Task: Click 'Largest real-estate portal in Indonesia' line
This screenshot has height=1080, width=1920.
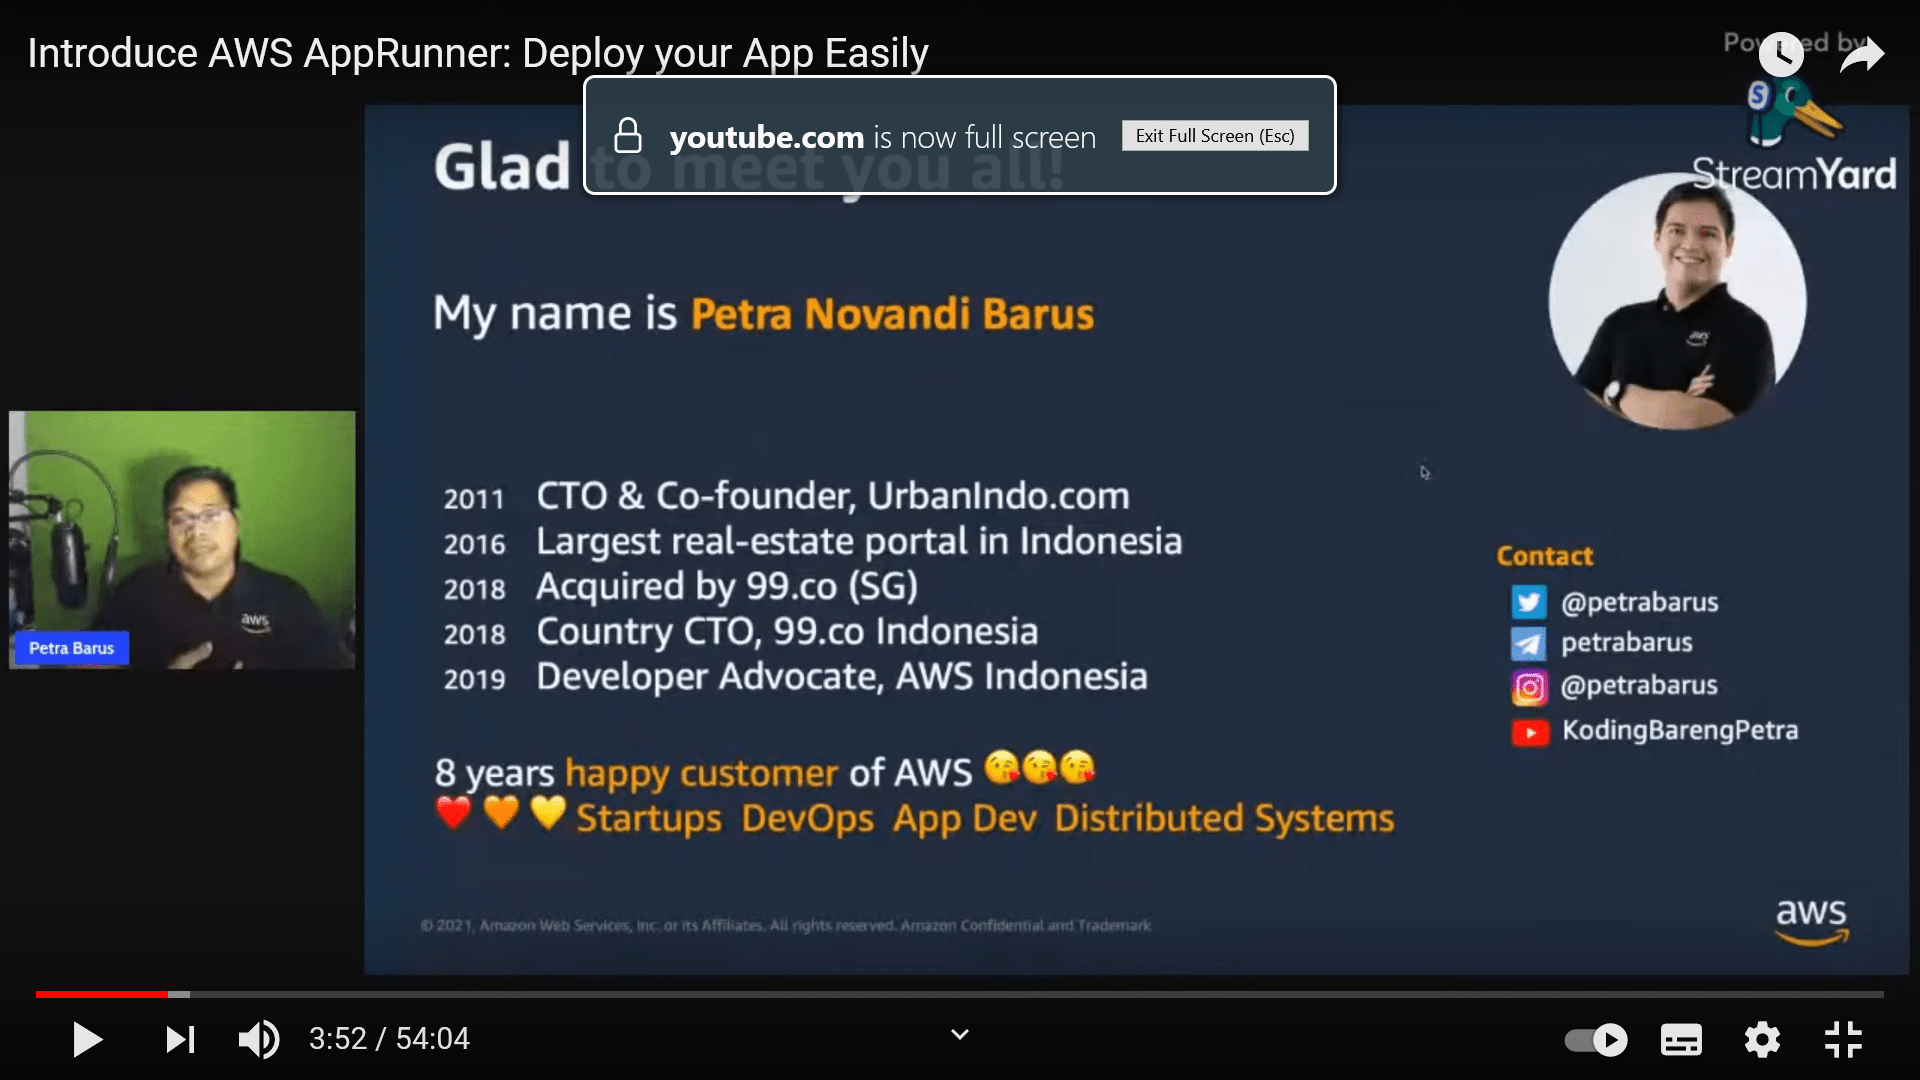Action: click(859, 541)
